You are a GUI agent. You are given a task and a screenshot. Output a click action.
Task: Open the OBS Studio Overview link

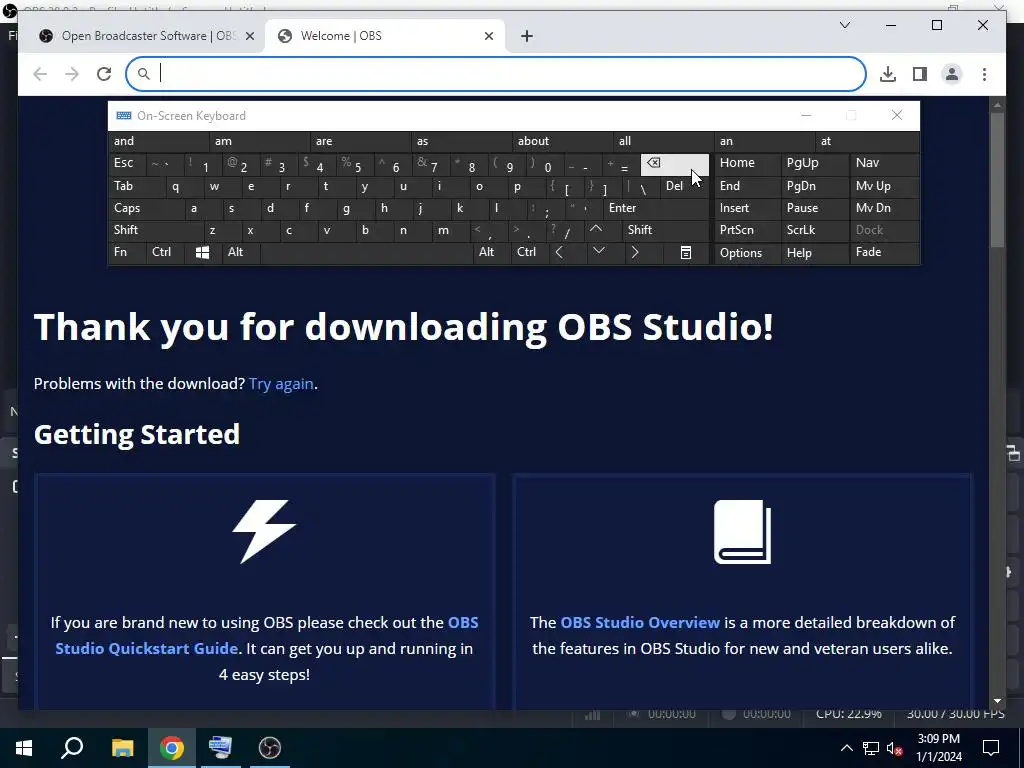point(640,622)
